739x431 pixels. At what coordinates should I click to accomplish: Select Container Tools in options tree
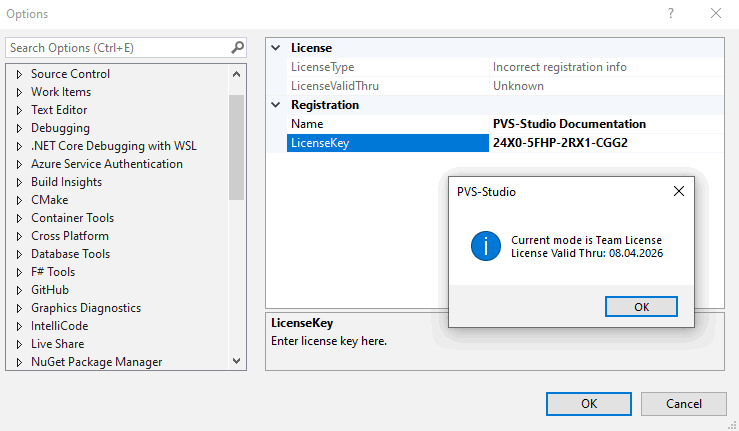tap(73, 218)
